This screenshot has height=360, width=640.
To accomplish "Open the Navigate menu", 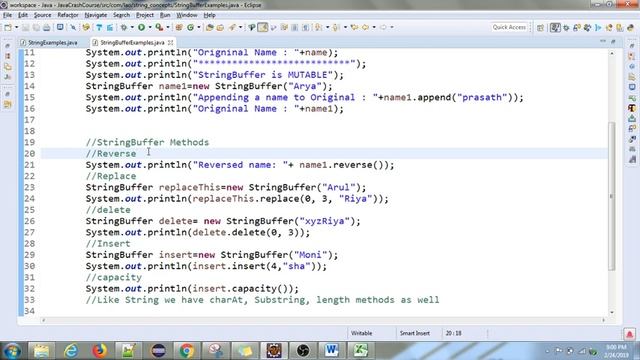I will 96,15.
